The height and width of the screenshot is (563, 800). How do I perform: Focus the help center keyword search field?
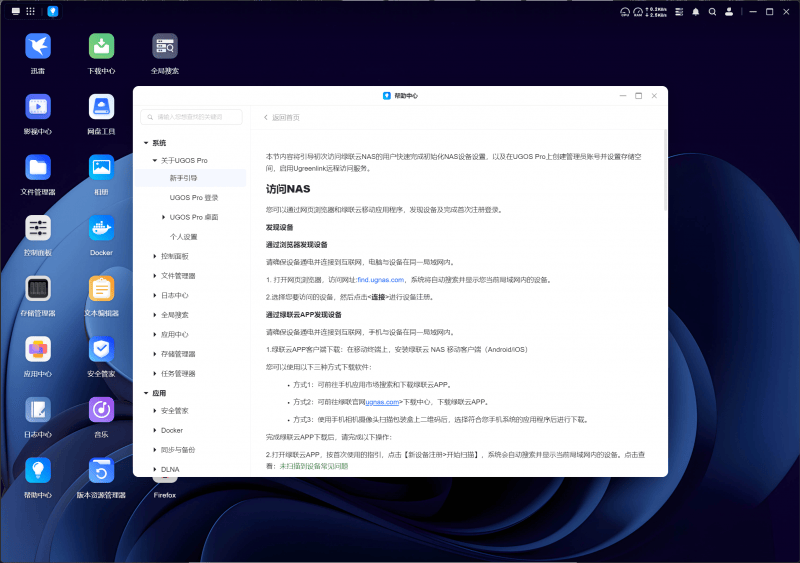point(191,117)
